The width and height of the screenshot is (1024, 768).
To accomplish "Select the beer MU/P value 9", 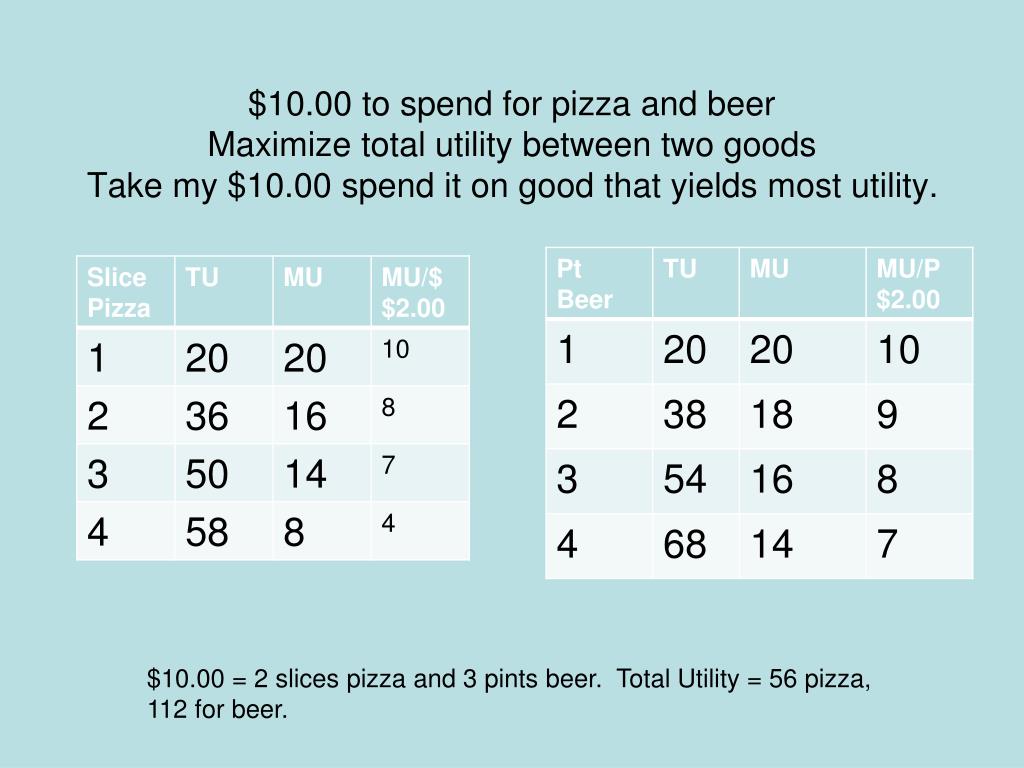I will (888, 414).
